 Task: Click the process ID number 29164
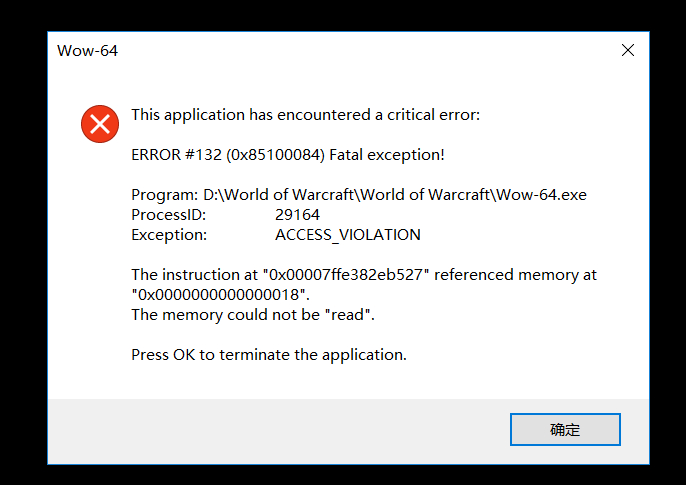[x=298, y=215]
